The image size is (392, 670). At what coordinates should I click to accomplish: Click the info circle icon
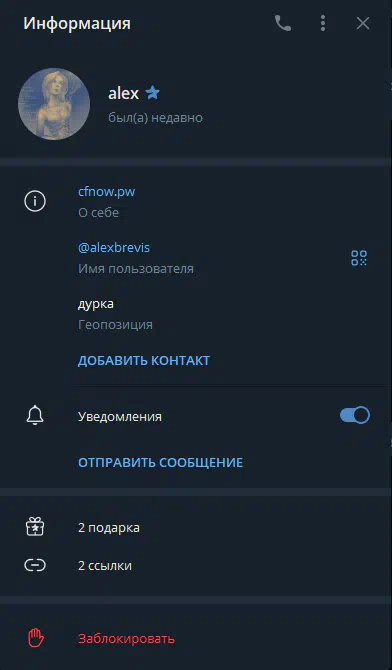click(x=35, y=201)
